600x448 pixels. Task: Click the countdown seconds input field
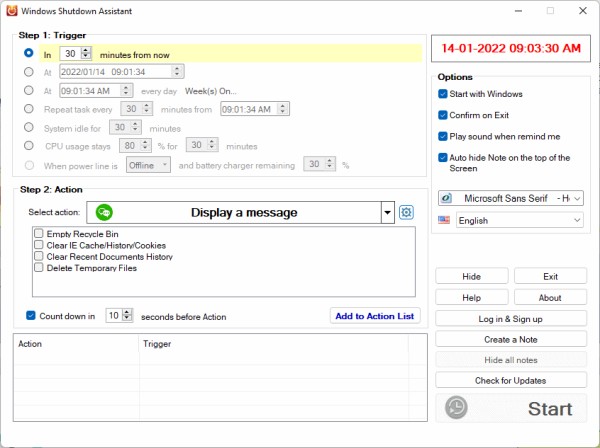(114, 315)
